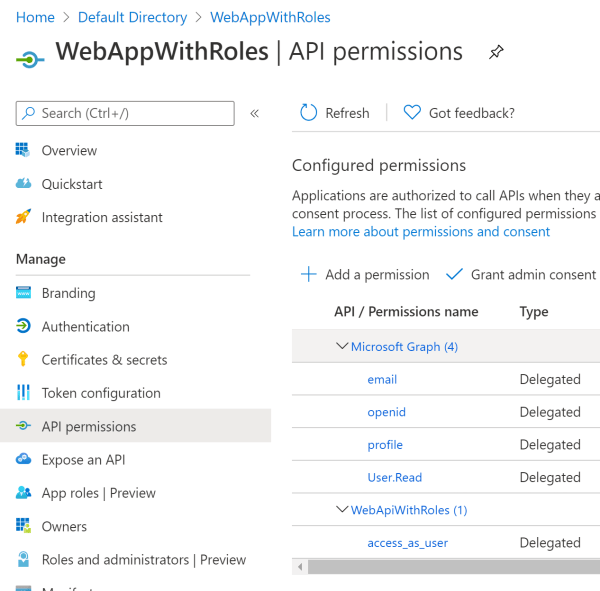Image resolution: width=600 pixels, height=591 pixels.
Task: Click the Home breadcrumb link
Action: (x=35, y=17)
